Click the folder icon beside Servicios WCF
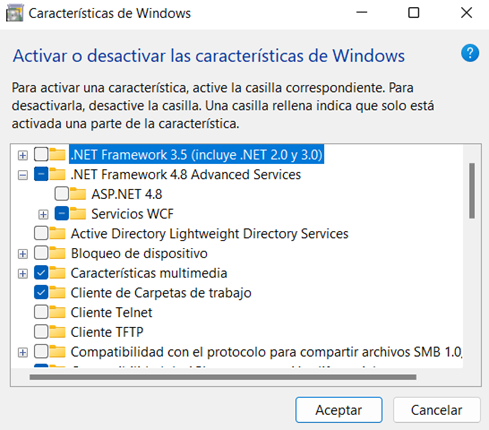 (x=78, y=214)
